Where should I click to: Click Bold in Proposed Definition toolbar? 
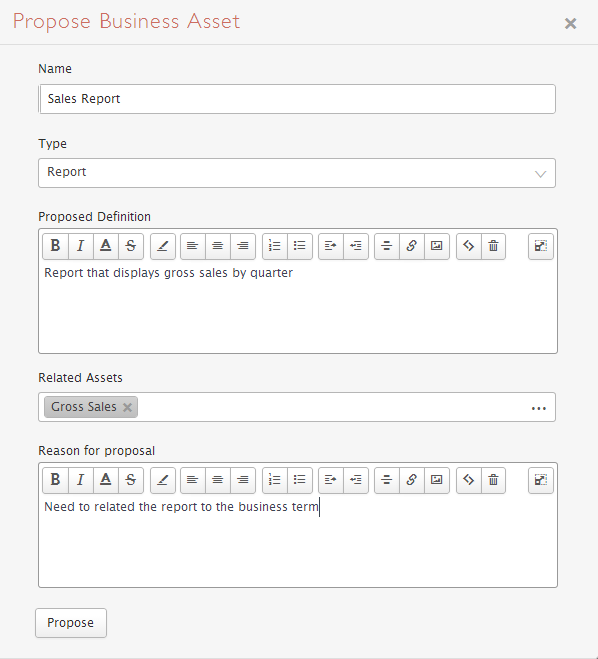[x=55, y=246]
